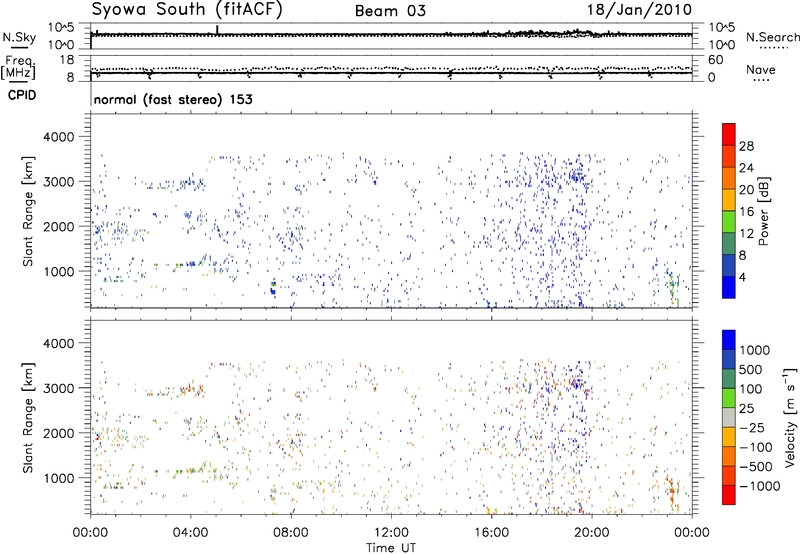The width and height of the screenshot is (800, 554).
Task: Click the date '18/Jan/2010'
Action: tap(640, 10)
